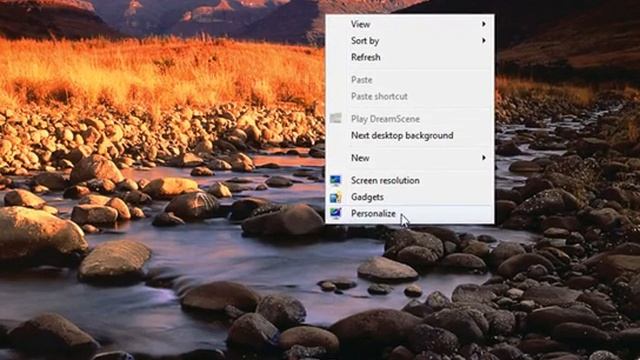Expand the Sort by submenu arrow

tap(484, 40)
